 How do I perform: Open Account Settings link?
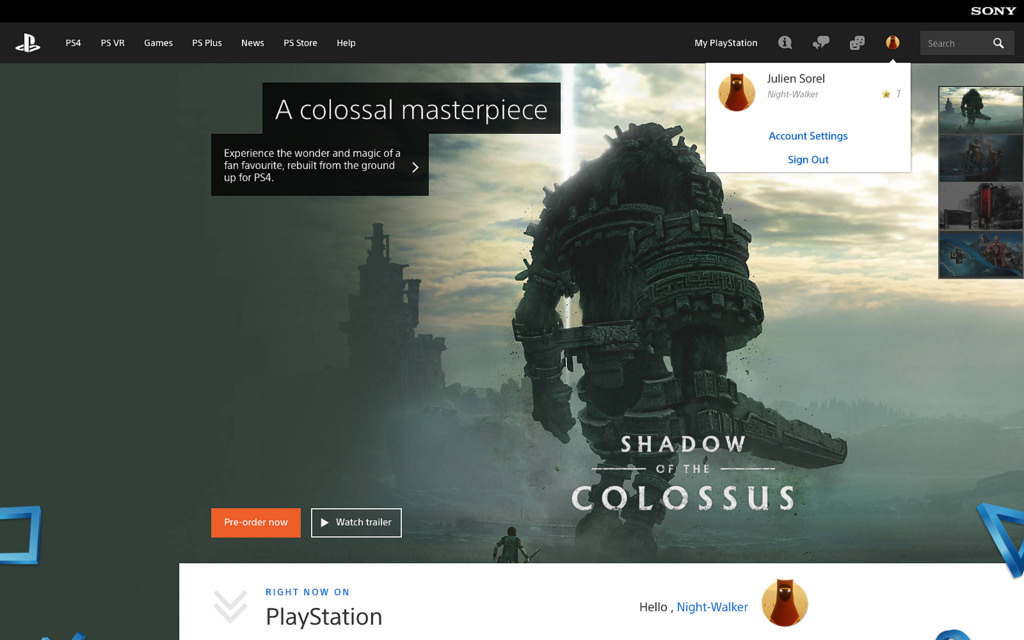808,136
